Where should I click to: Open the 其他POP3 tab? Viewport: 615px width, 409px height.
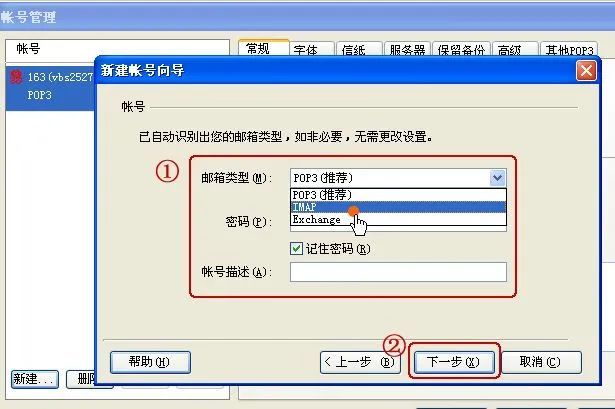(x=569, y=50)
